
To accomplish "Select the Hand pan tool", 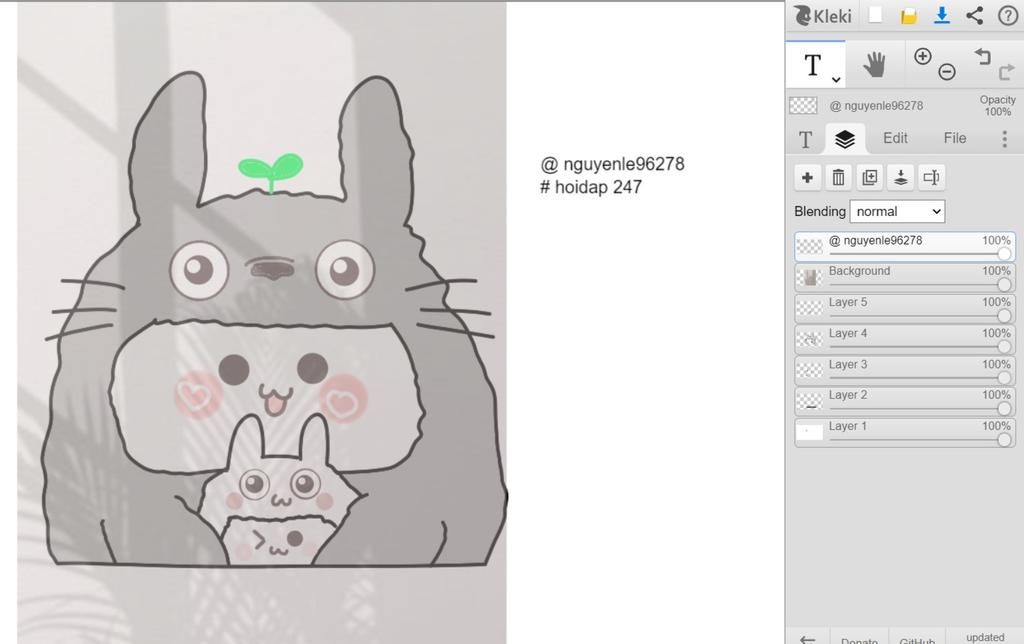I will 874,65.
